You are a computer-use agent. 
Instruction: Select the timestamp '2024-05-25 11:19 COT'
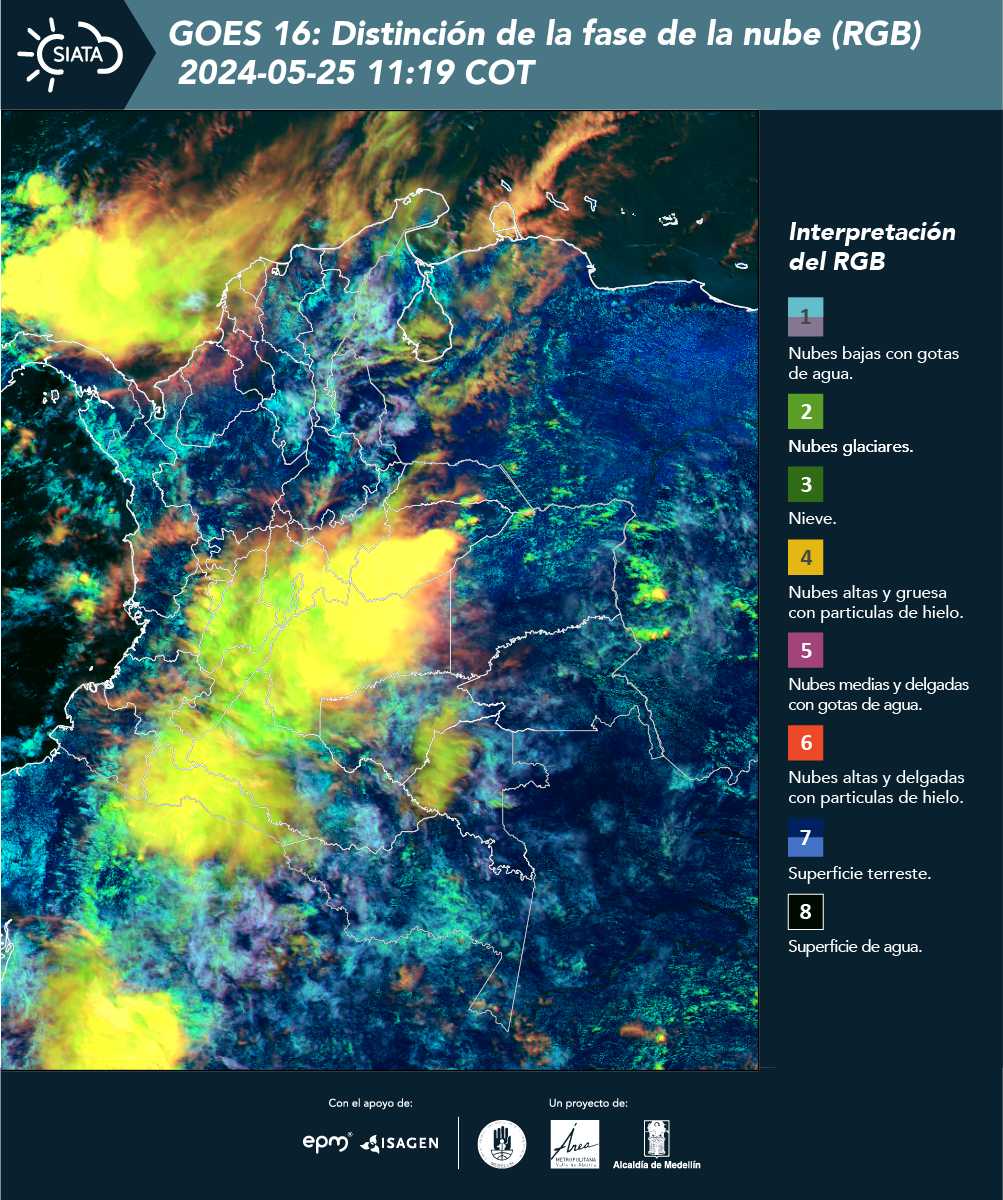coord(356,73)
